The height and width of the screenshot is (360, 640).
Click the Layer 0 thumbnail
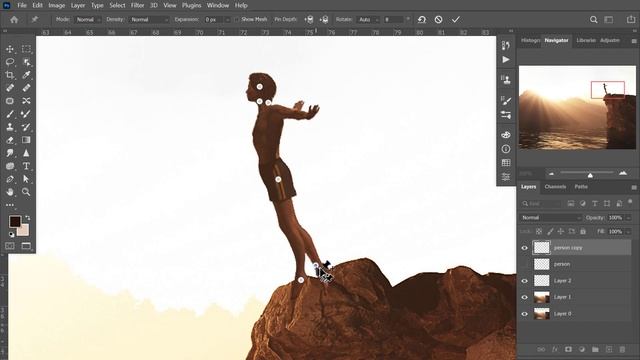click(x=542, y=314)
